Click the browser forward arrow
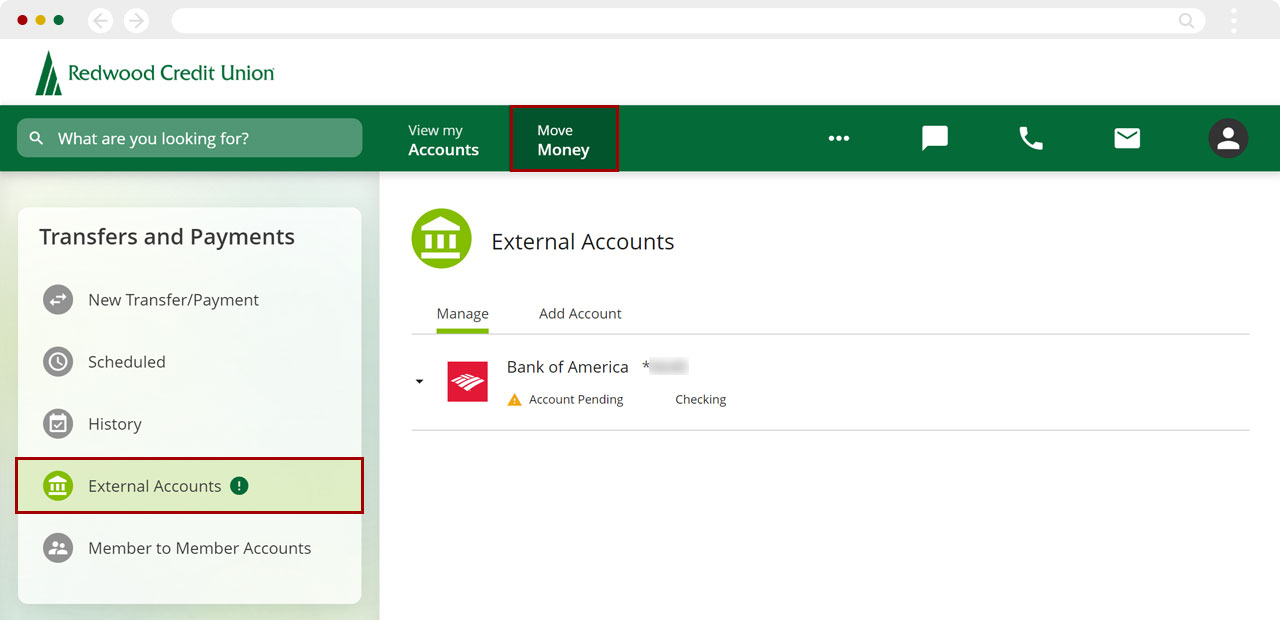 pyautogui.click(x=135, y=20)
